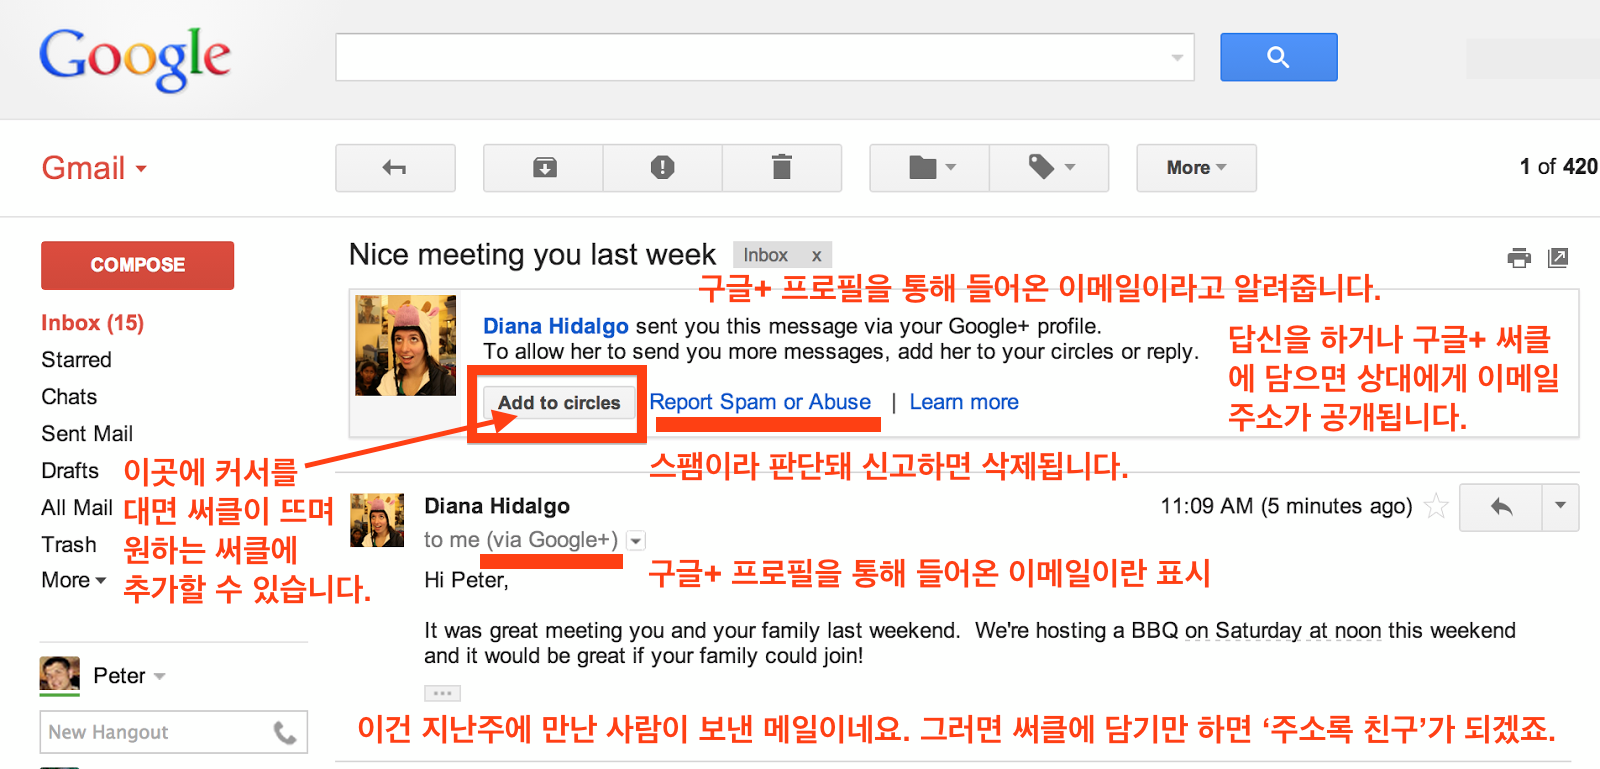Image resolution: width=1600 pixels, height=769 pixels.
Task: Click Peter's profile picture in sidebar
Action: click(x=59, y=676)
